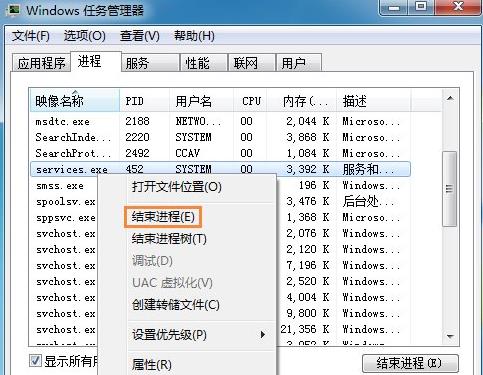The image size is (483, 375).
Task: Click memory value 2,044 K
Action: [308, 121]
